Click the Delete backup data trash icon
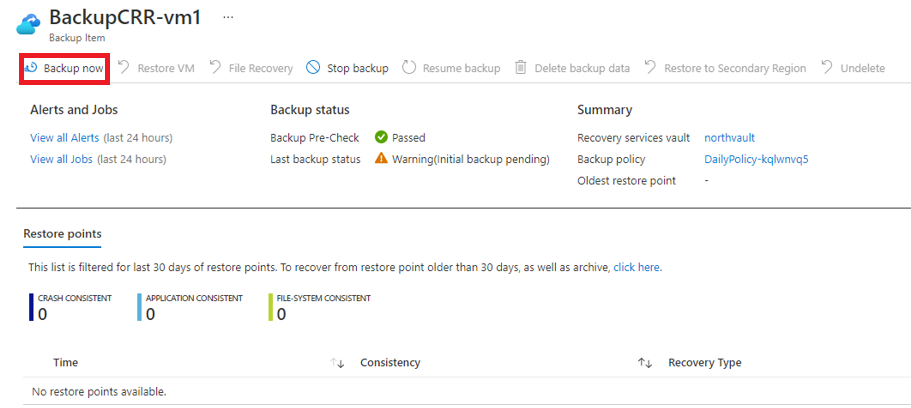The width and height of the screenshot is (911, 408). 521,67
